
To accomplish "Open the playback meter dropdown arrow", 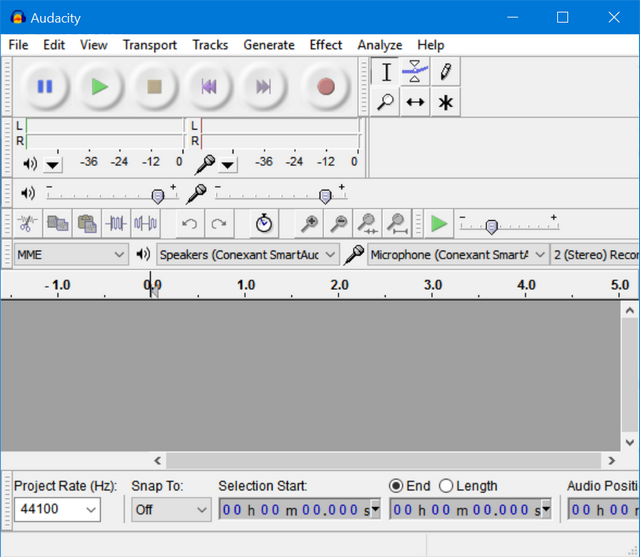I will [x=52, y=165].
